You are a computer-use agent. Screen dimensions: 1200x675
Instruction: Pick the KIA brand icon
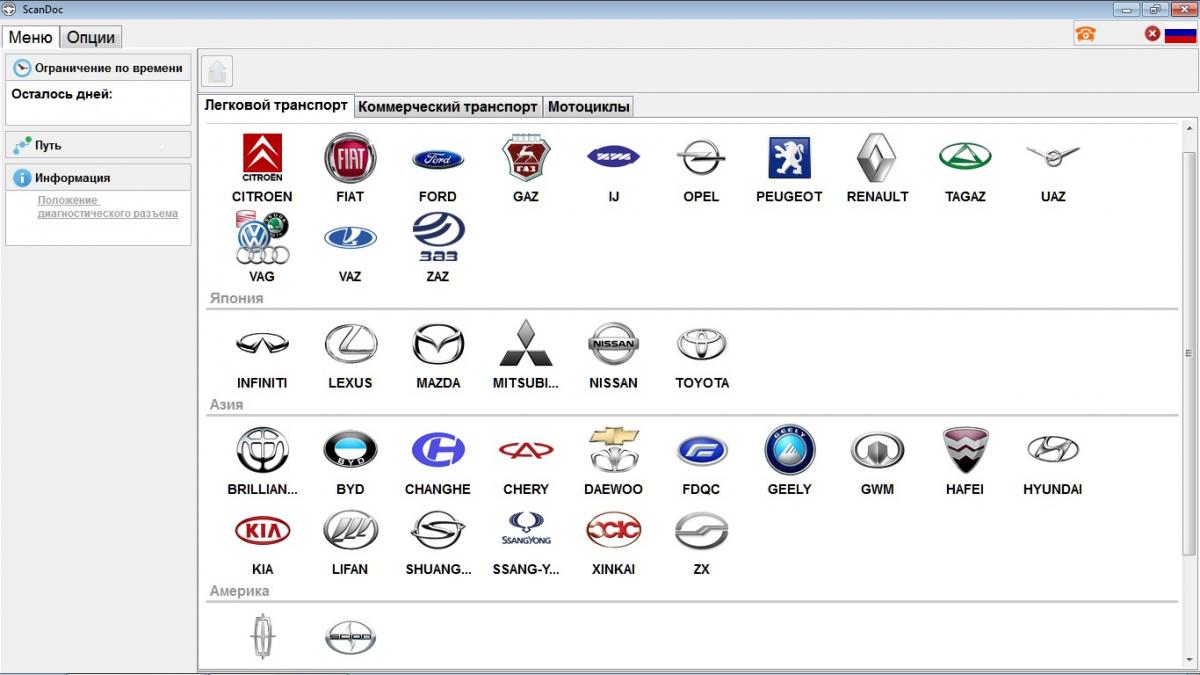coord(262,530)
